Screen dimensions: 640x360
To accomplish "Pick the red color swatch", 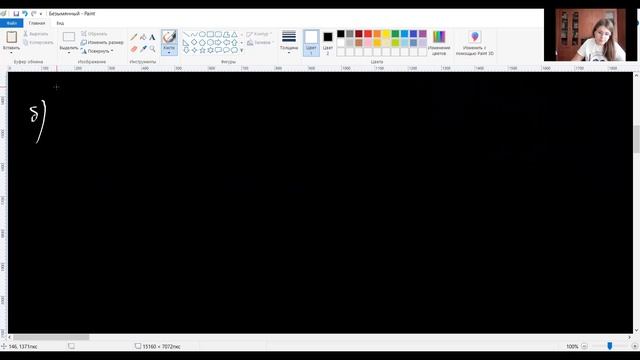I will tap(368, 34).
